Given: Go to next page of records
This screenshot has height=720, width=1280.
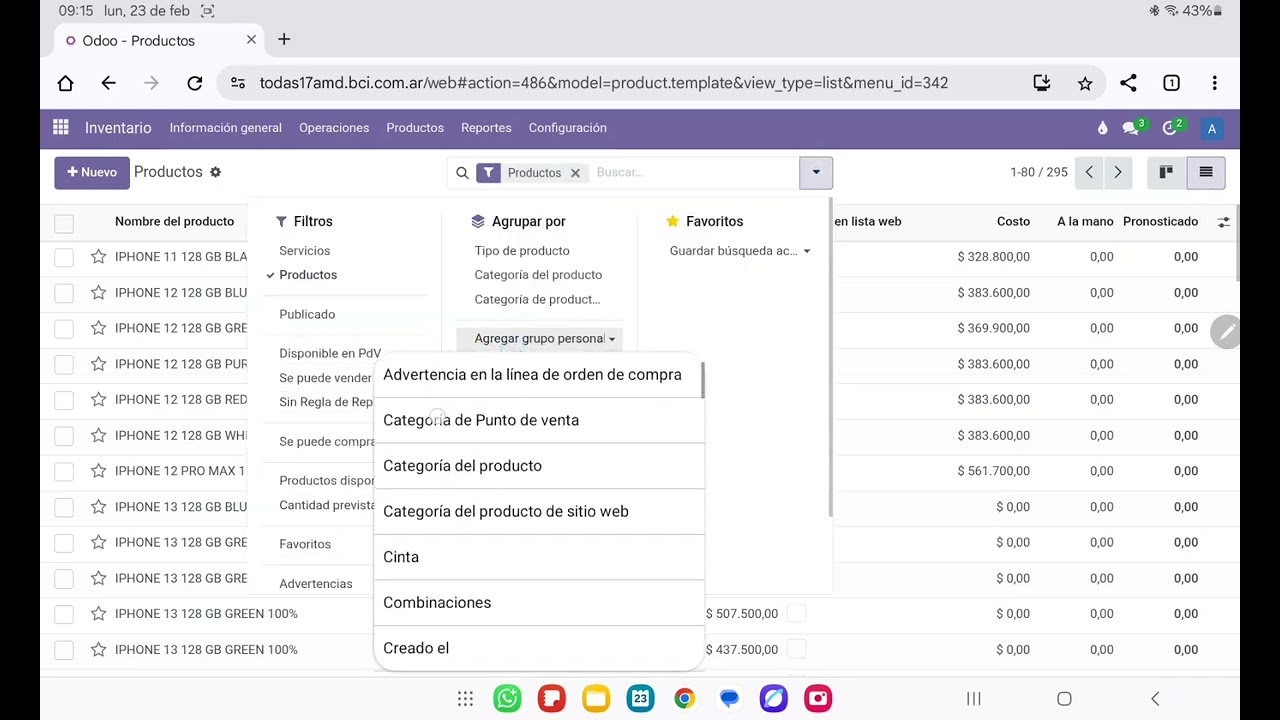Looking at the screenshot, I should point(1118,172).
